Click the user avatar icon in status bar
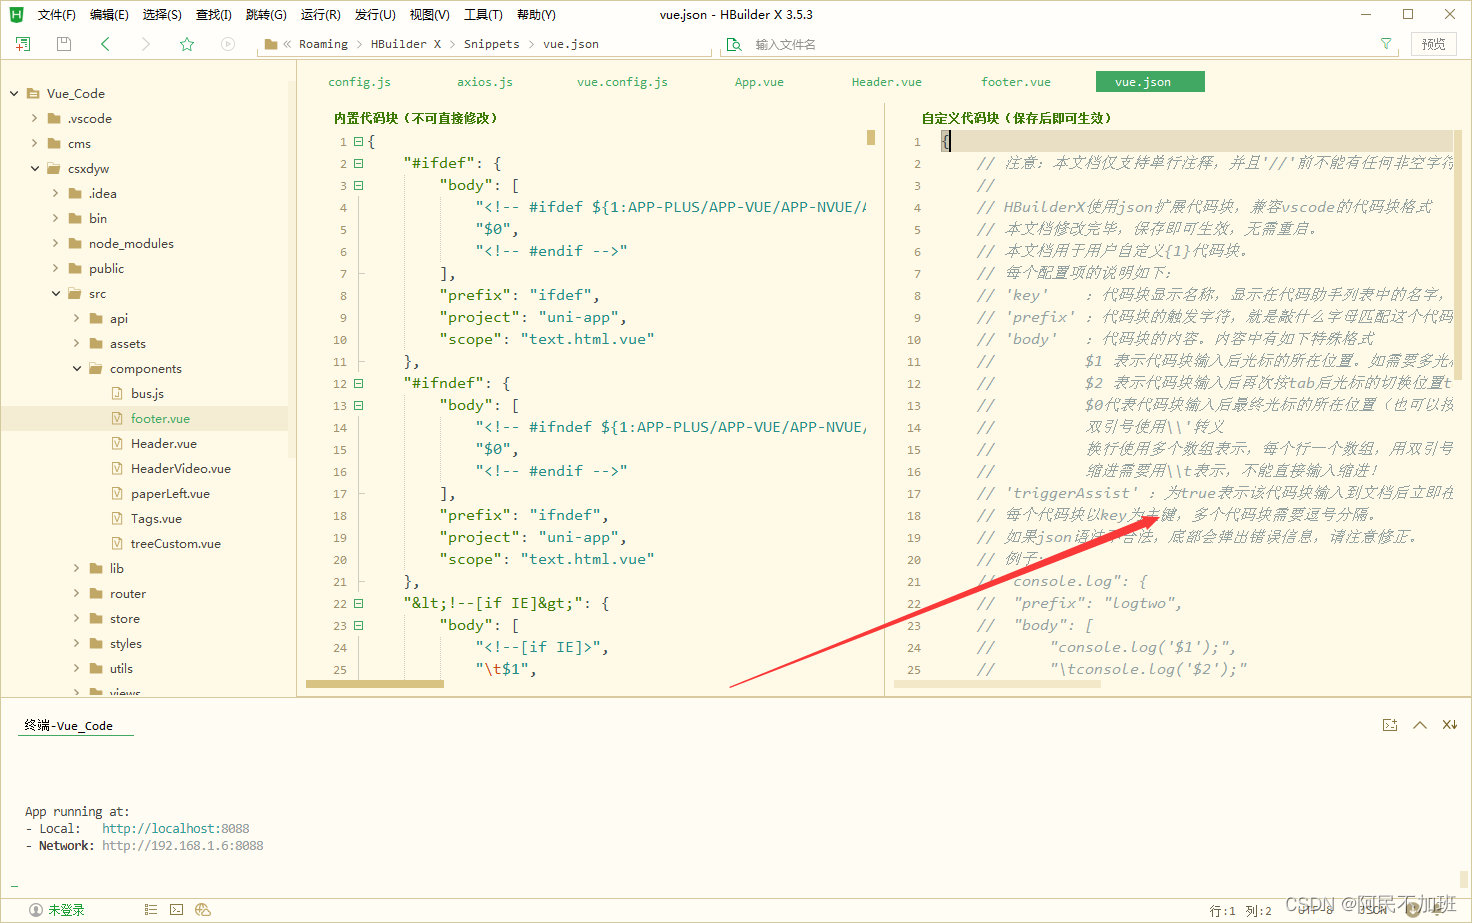 [36, 910]
